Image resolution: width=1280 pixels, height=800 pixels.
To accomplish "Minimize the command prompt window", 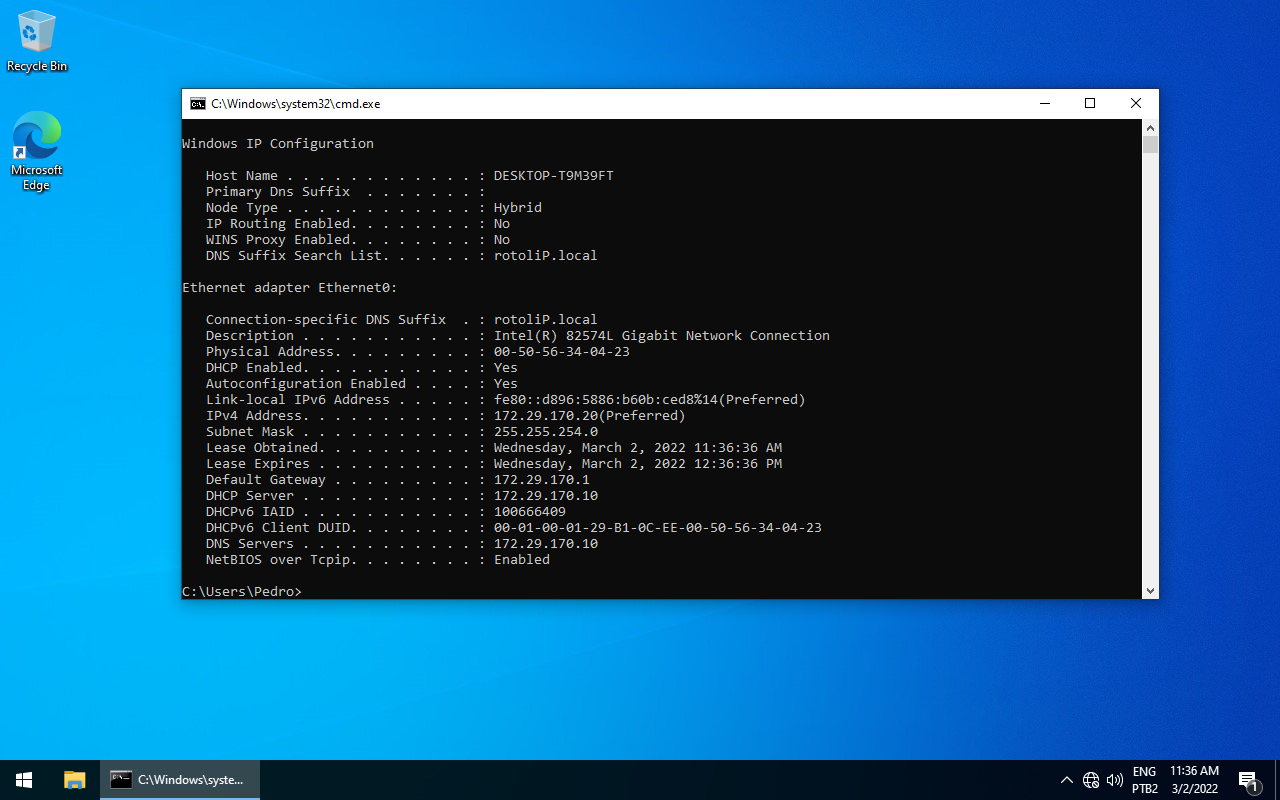I will 1044,103.
